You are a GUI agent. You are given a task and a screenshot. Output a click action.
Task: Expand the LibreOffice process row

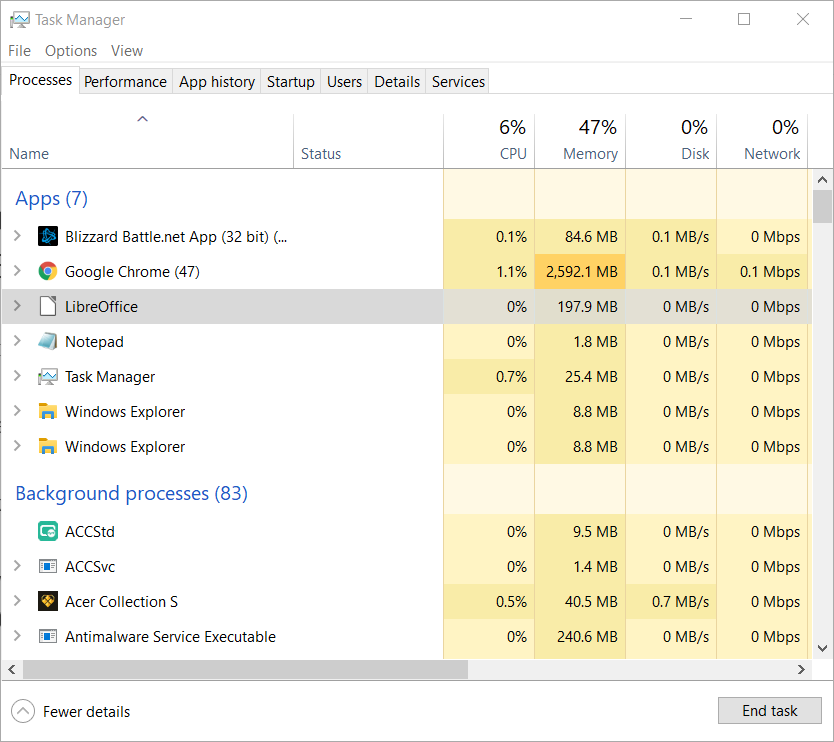click(x=17, y=306)
